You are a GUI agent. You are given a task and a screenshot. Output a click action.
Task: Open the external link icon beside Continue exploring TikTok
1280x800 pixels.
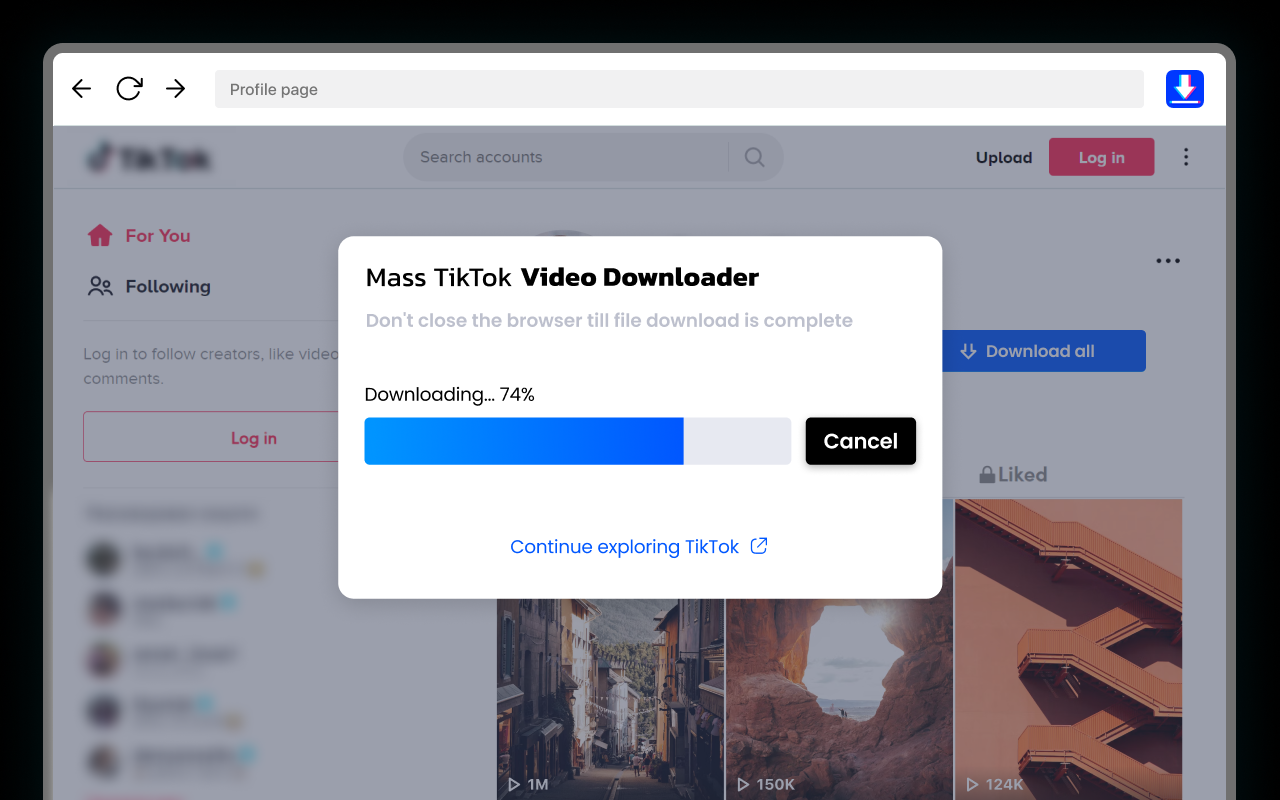[x=759, y=546]
